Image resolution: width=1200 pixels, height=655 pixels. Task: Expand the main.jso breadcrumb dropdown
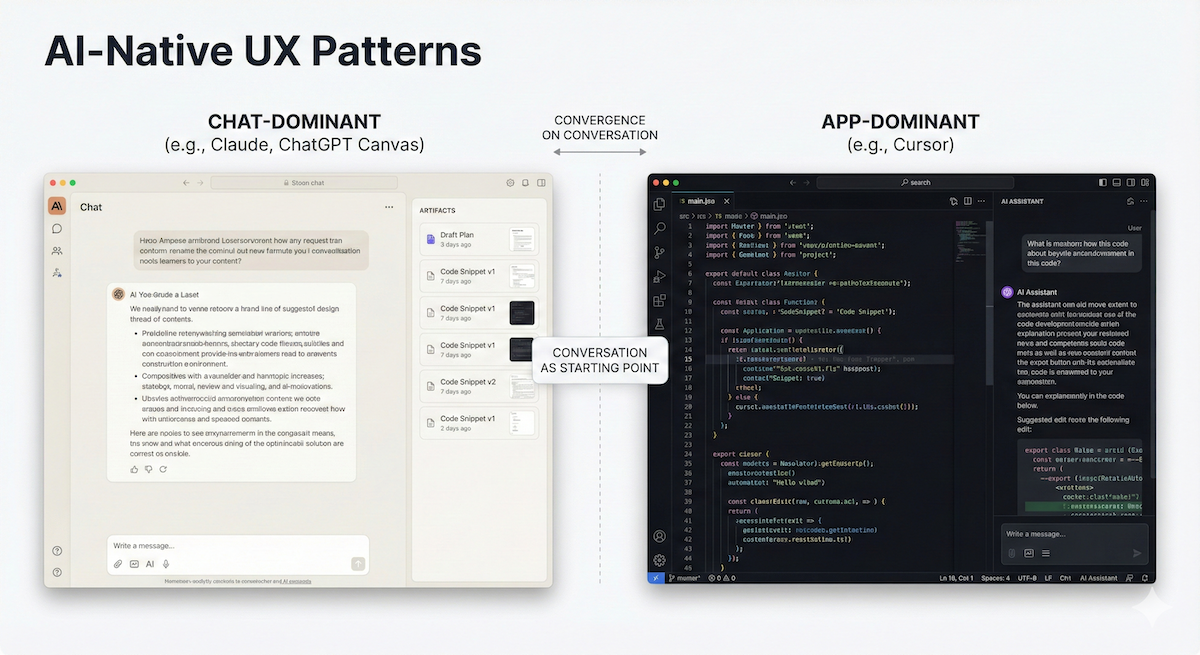773,216
